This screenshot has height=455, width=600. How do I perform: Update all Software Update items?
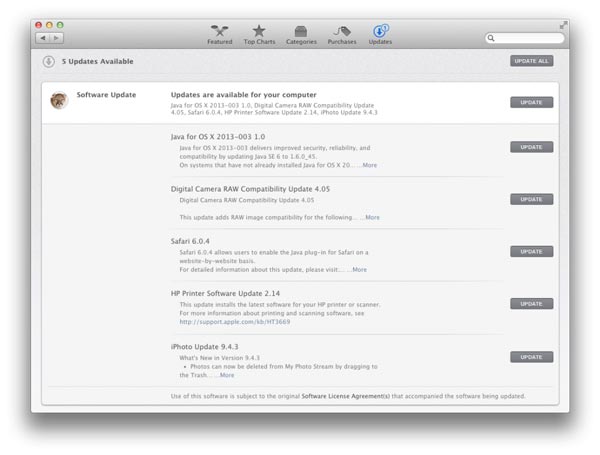click(531, 102)
